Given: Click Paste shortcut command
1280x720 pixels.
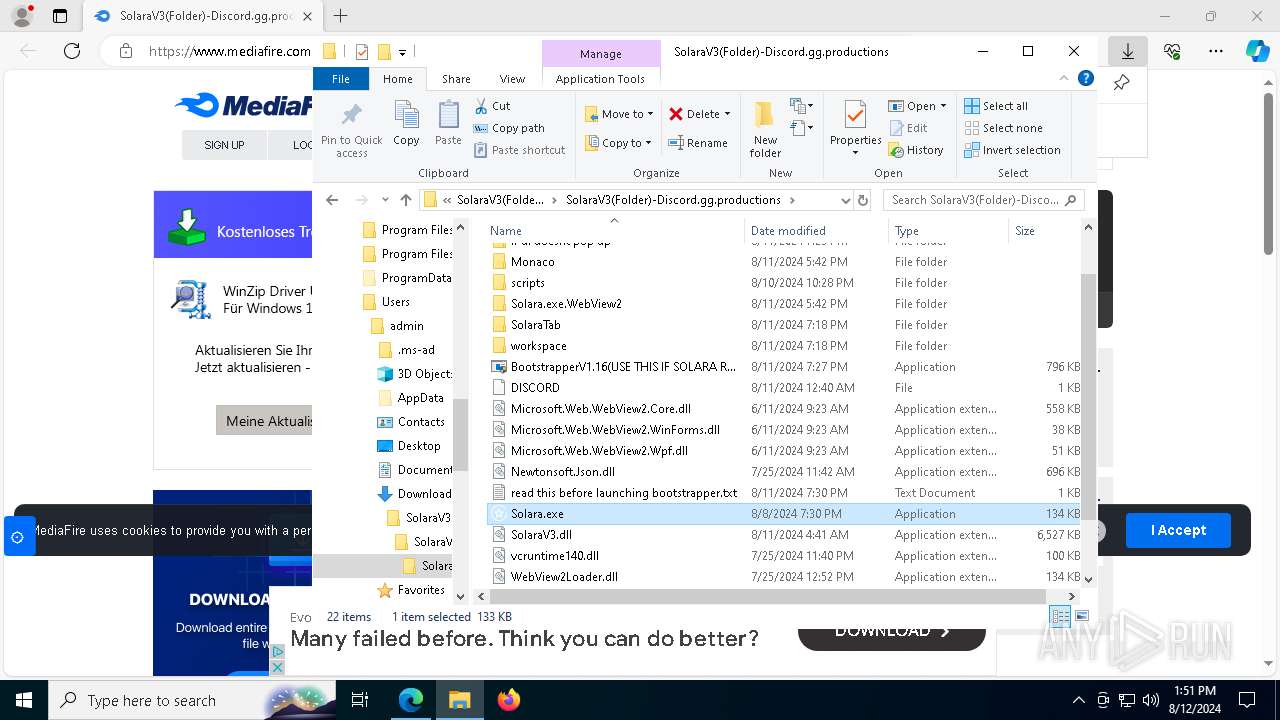Looking at the screenshot, I should click(x=519, y=150).
